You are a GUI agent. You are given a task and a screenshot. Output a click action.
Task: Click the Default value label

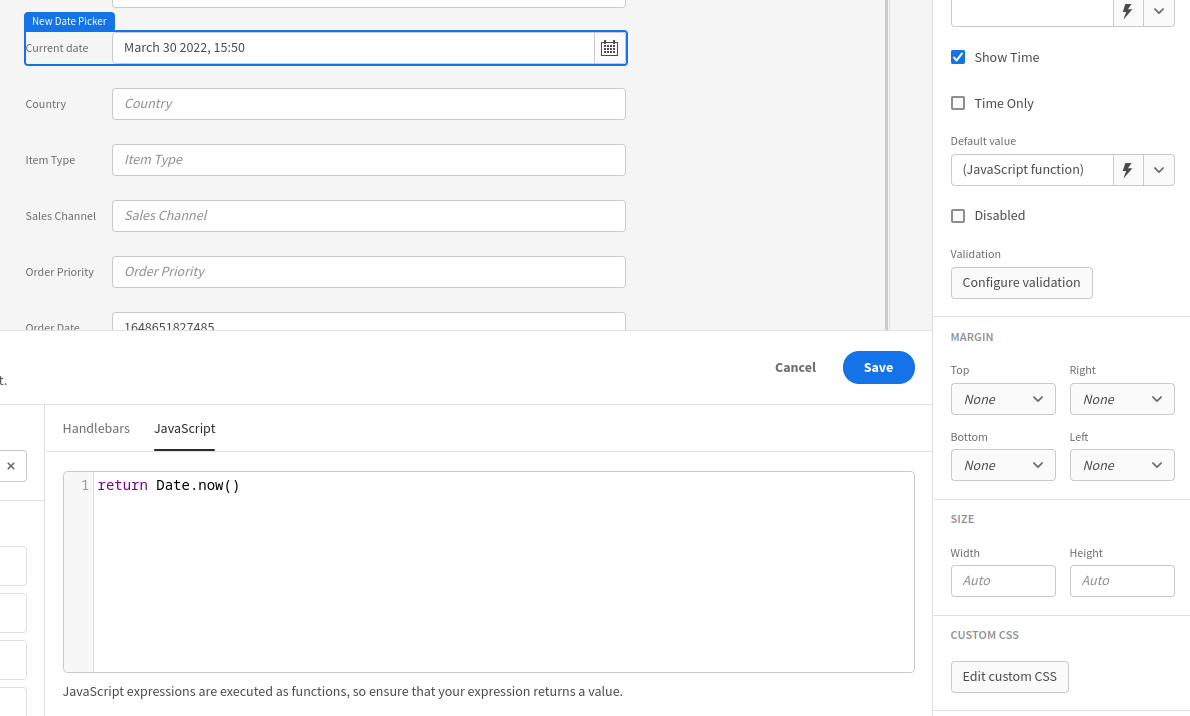point(983,141)
